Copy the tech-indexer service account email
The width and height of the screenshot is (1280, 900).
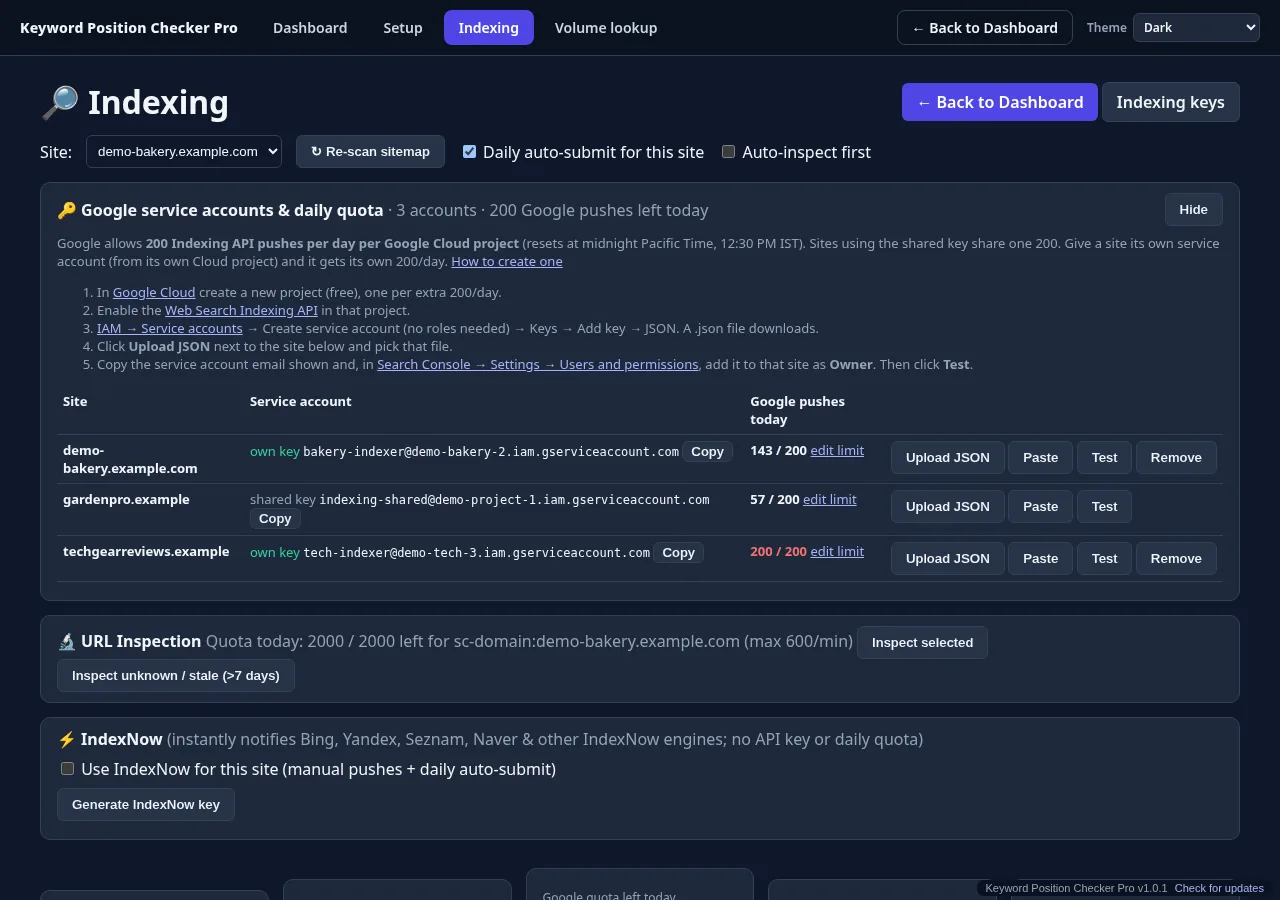tap(678, 552)
